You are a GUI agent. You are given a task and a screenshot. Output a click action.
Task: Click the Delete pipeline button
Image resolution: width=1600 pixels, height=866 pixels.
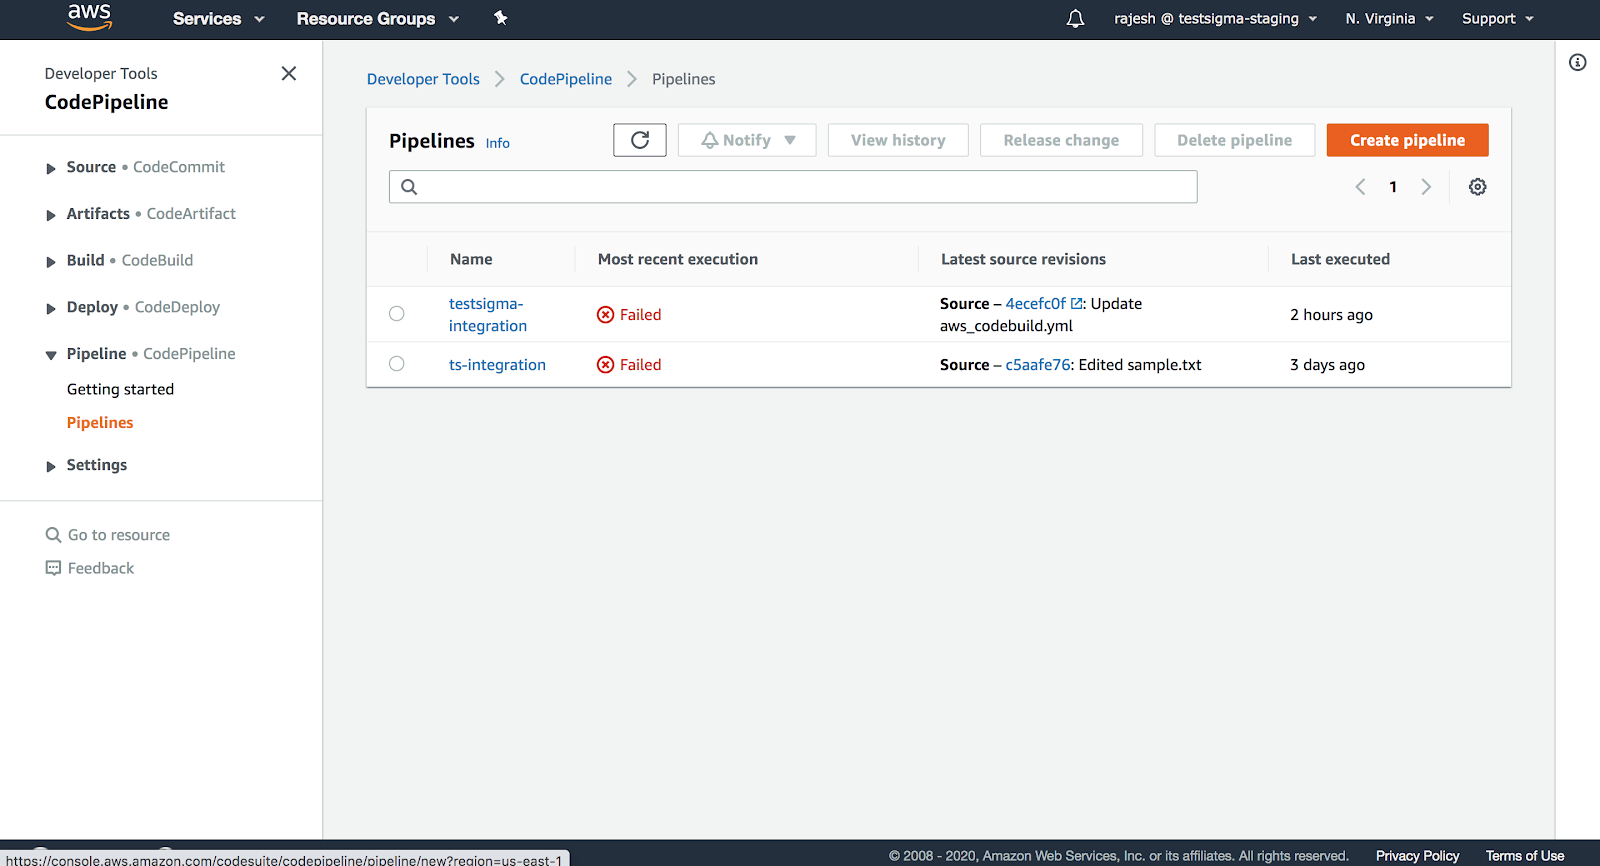coord(1234,140)
